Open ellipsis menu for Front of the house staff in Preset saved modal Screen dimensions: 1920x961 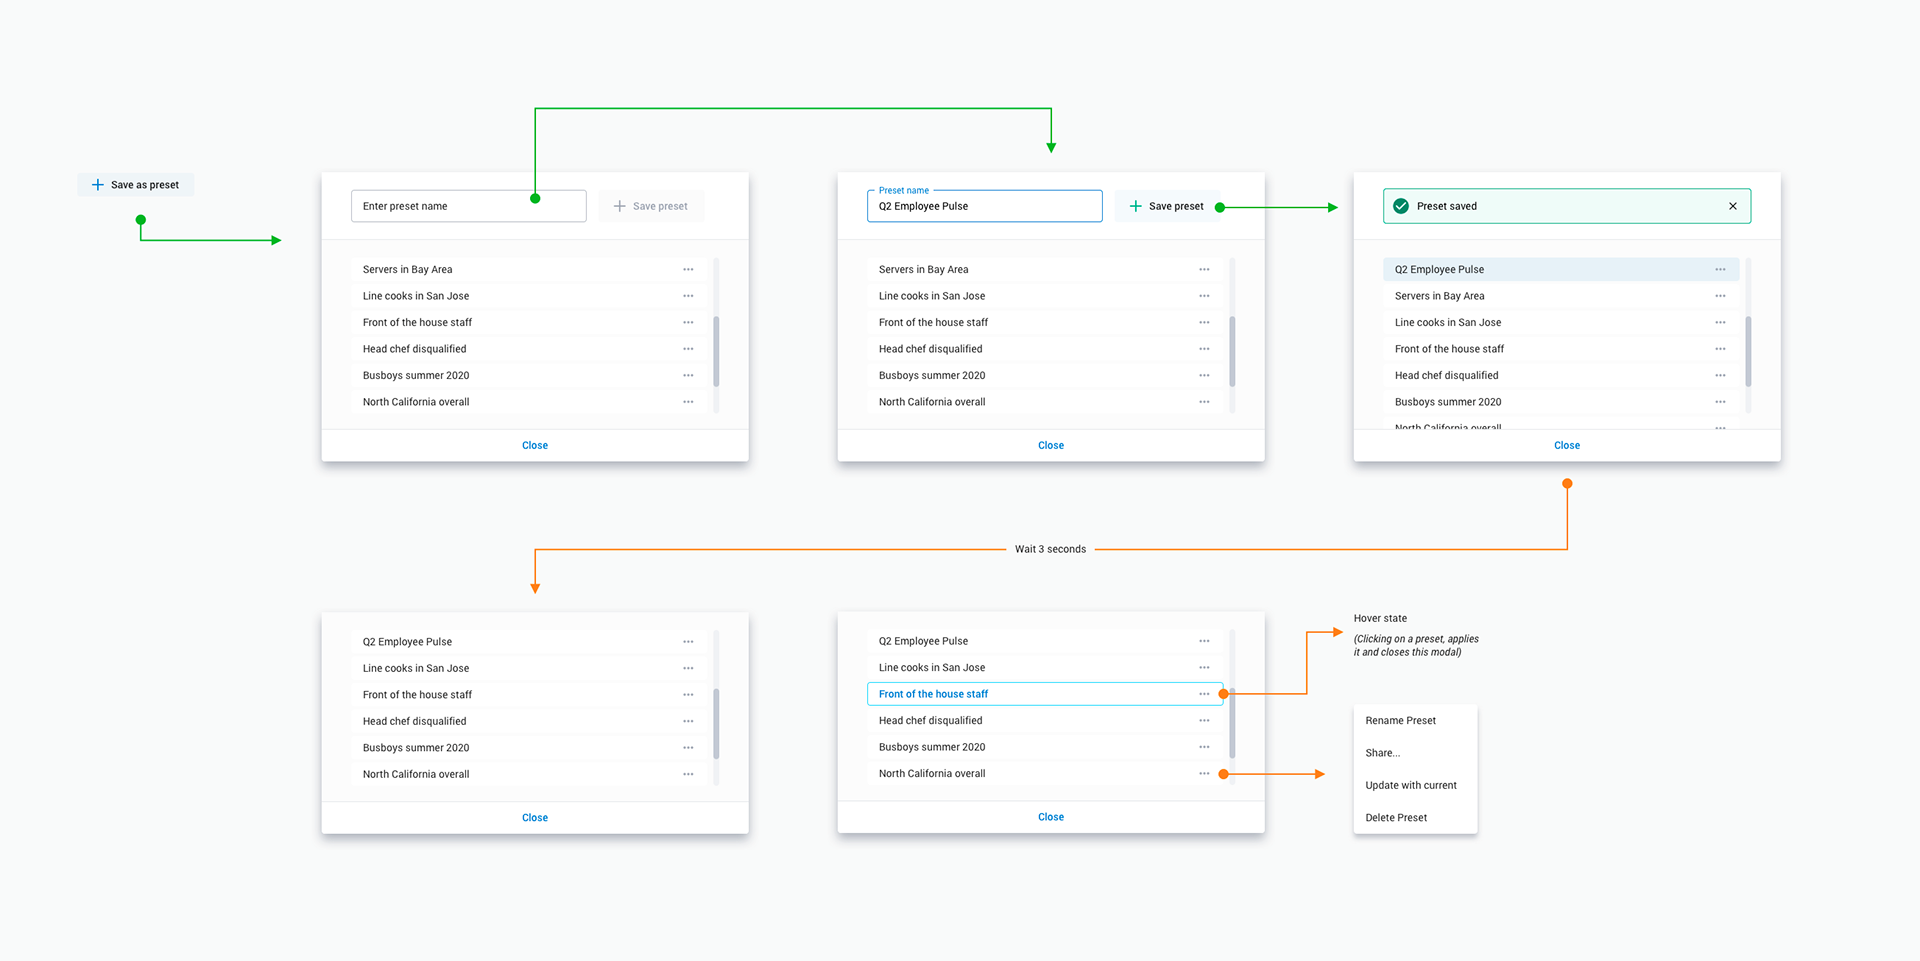pos(1720,349)
